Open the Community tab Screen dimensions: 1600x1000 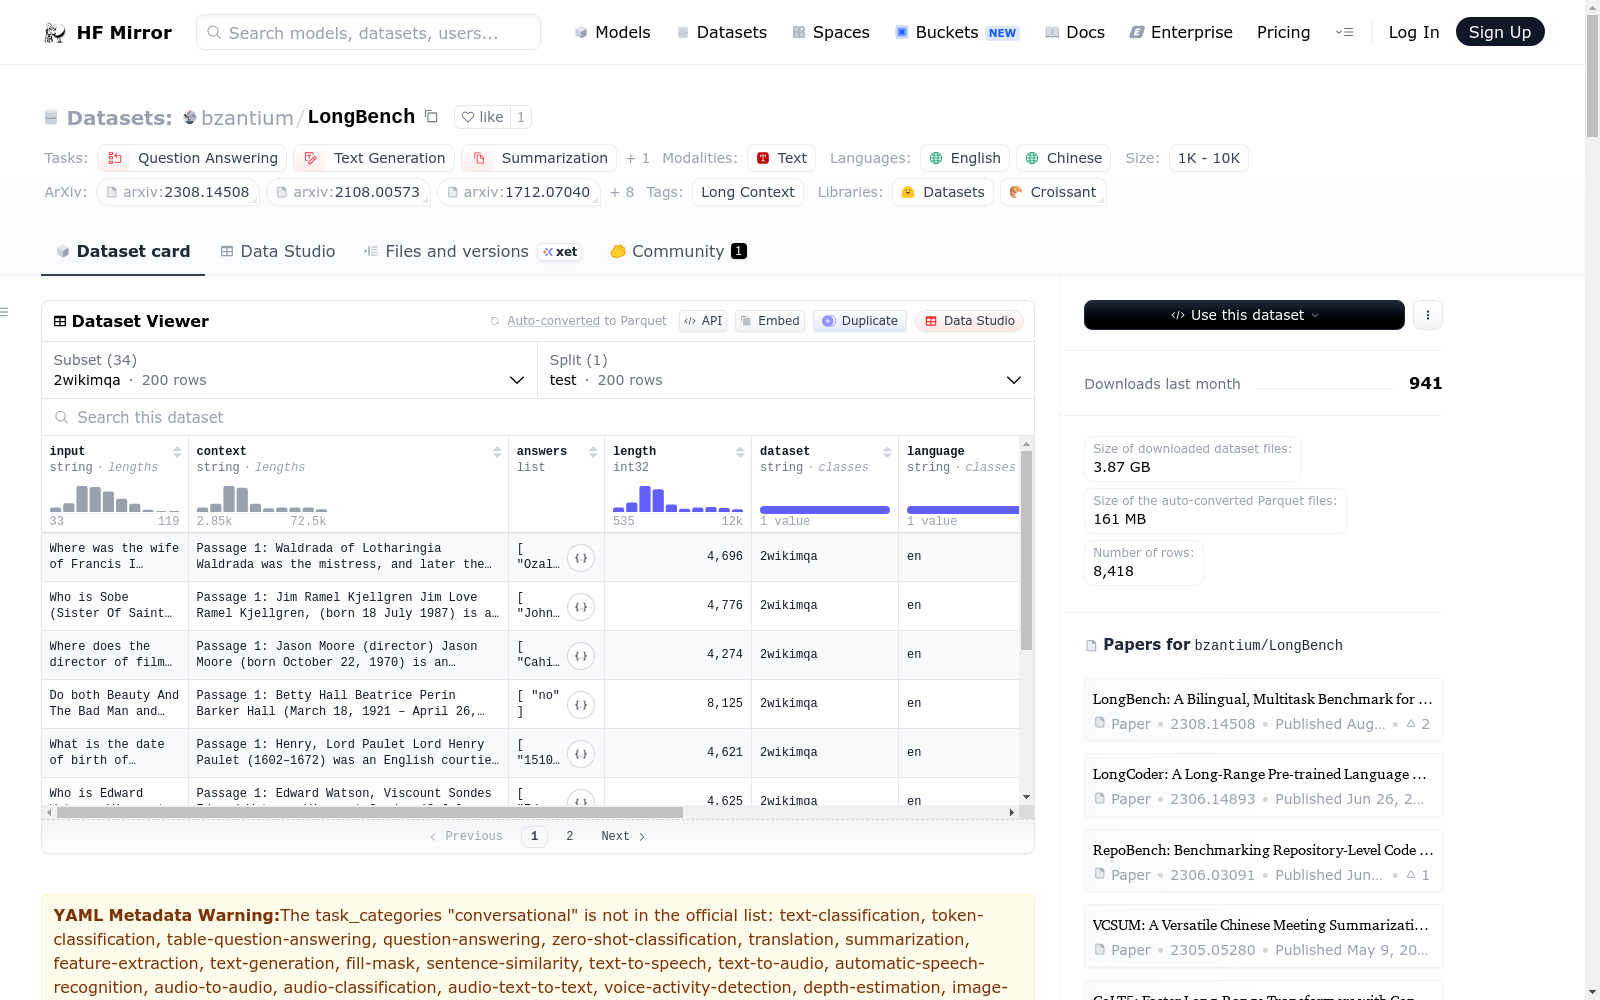678,251
